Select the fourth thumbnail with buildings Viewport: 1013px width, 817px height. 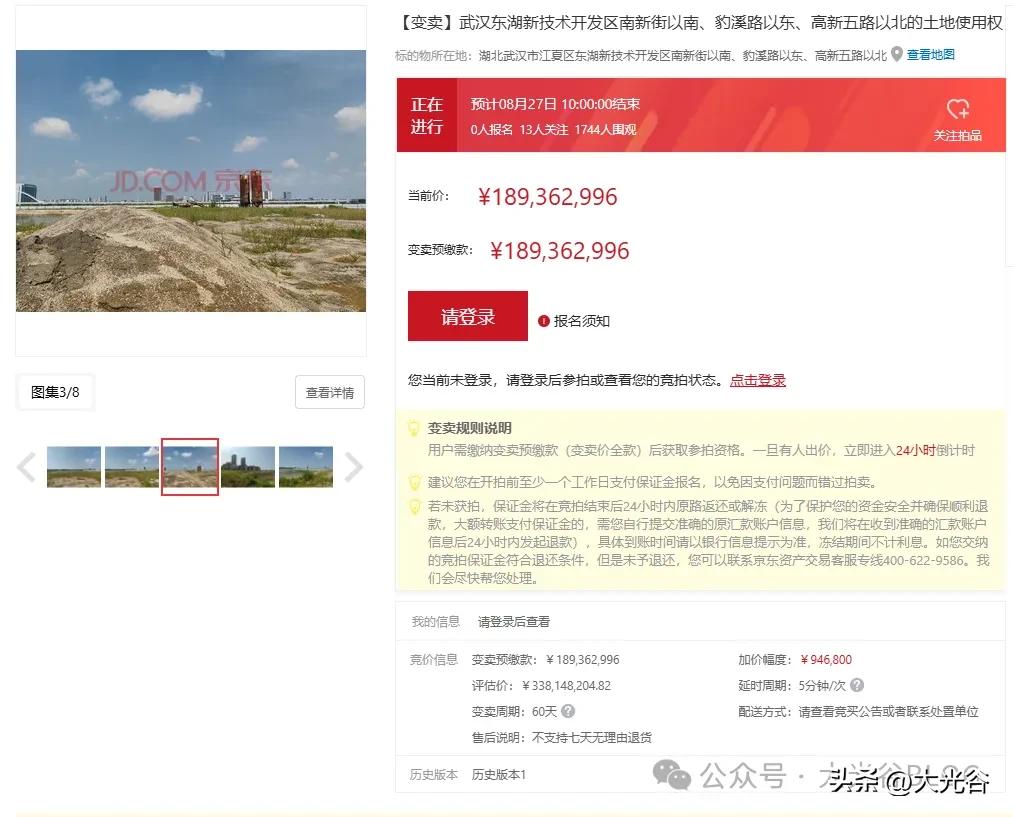pyautogui.click(x=248, y=467)
